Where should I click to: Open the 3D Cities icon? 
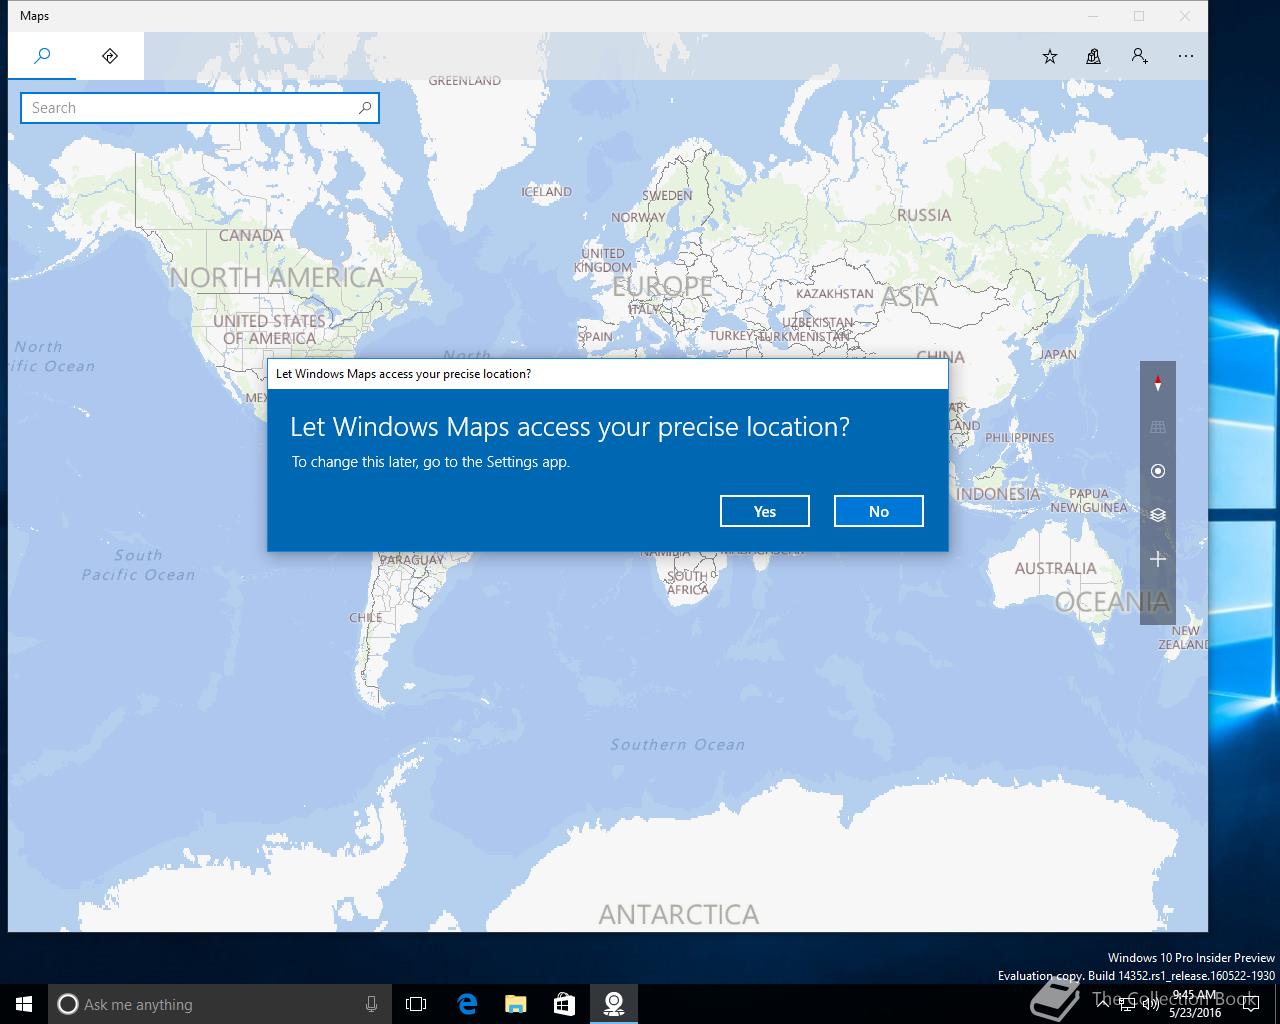[1094, 56]
